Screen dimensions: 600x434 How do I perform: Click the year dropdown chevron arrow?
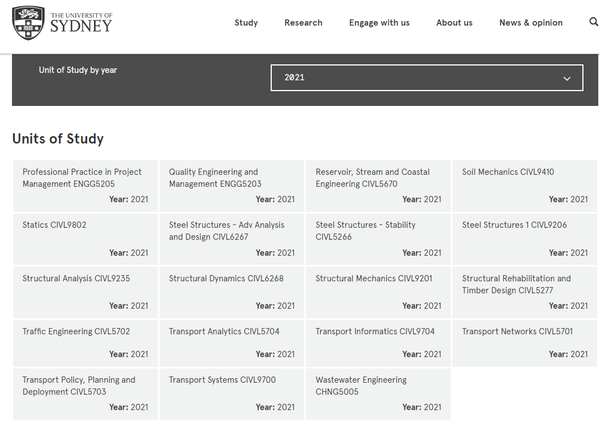point(567,78)
